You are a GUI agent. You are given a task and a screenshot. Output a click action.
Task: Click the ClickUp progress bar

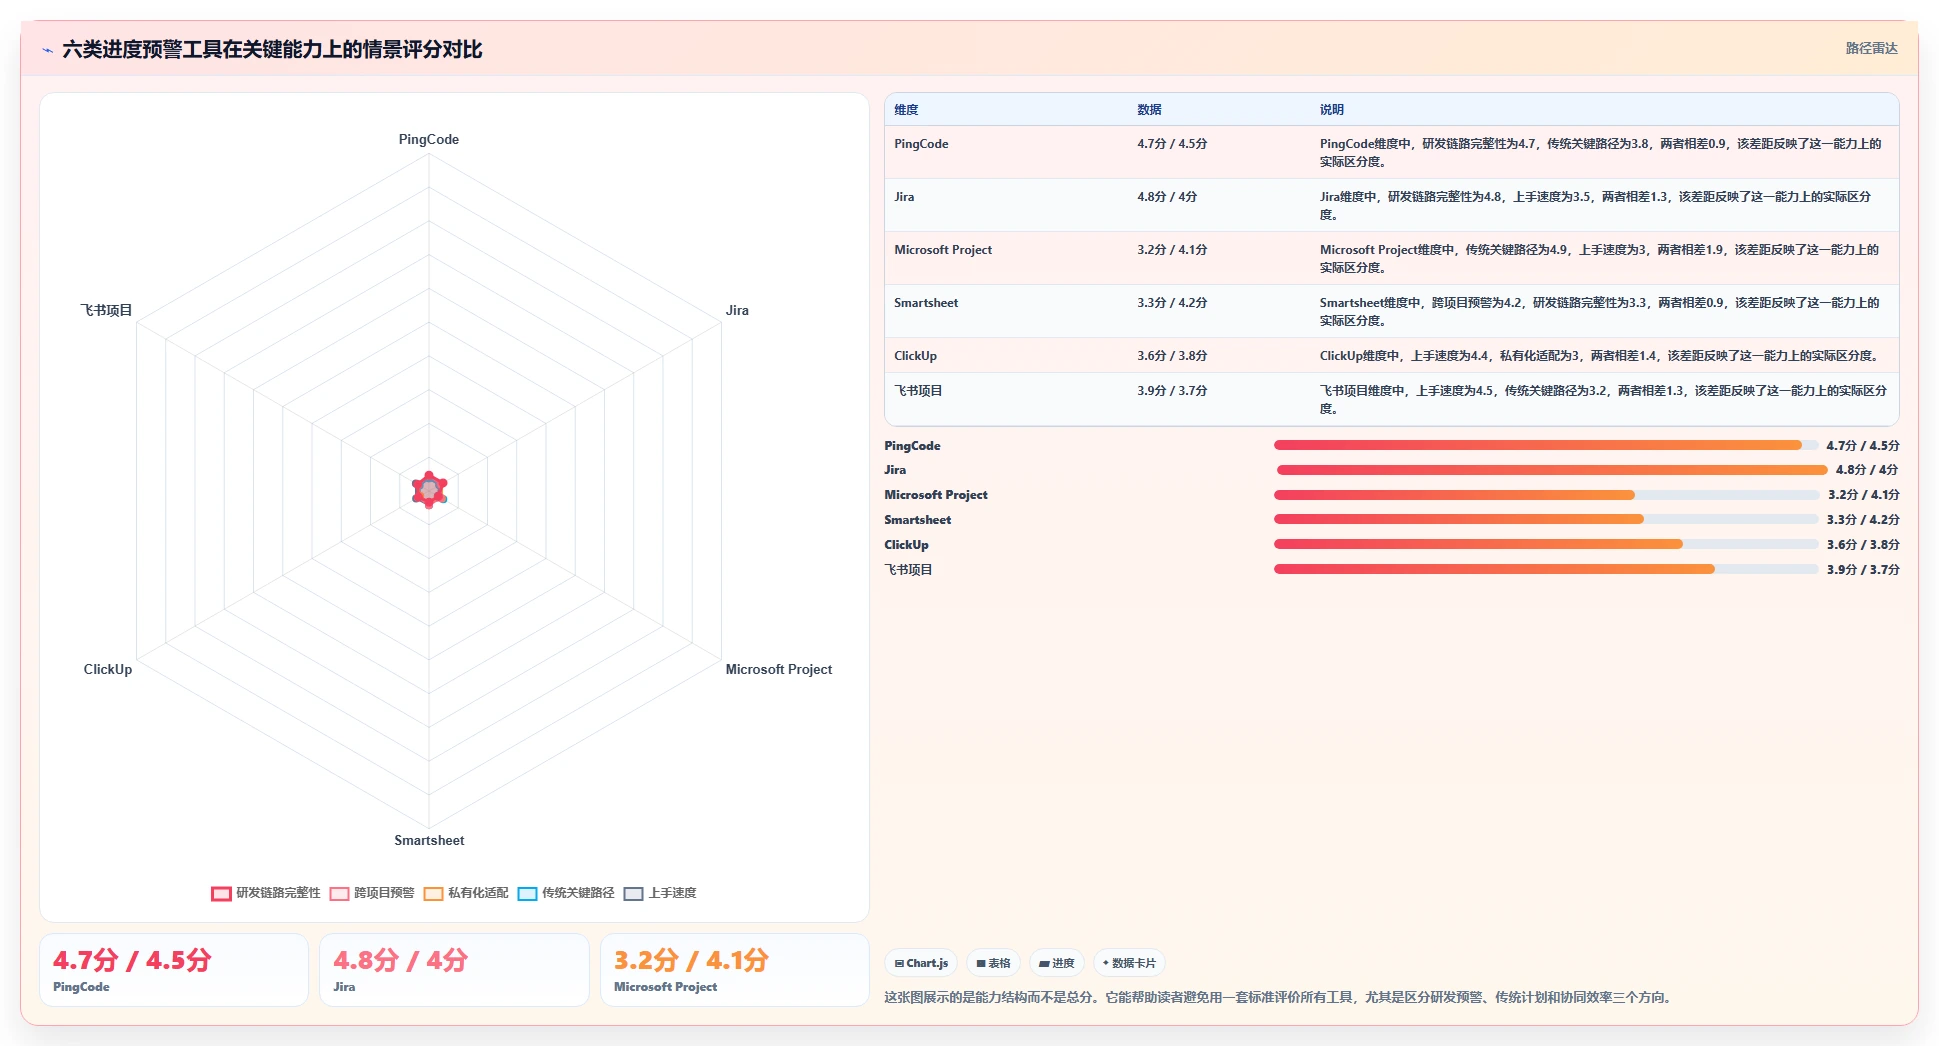click(1546, 544)
